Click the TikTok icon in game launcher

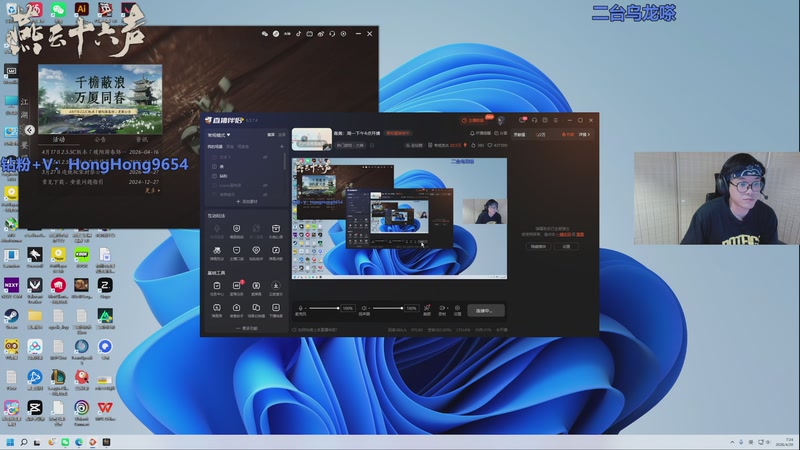(x=299, y=34)
